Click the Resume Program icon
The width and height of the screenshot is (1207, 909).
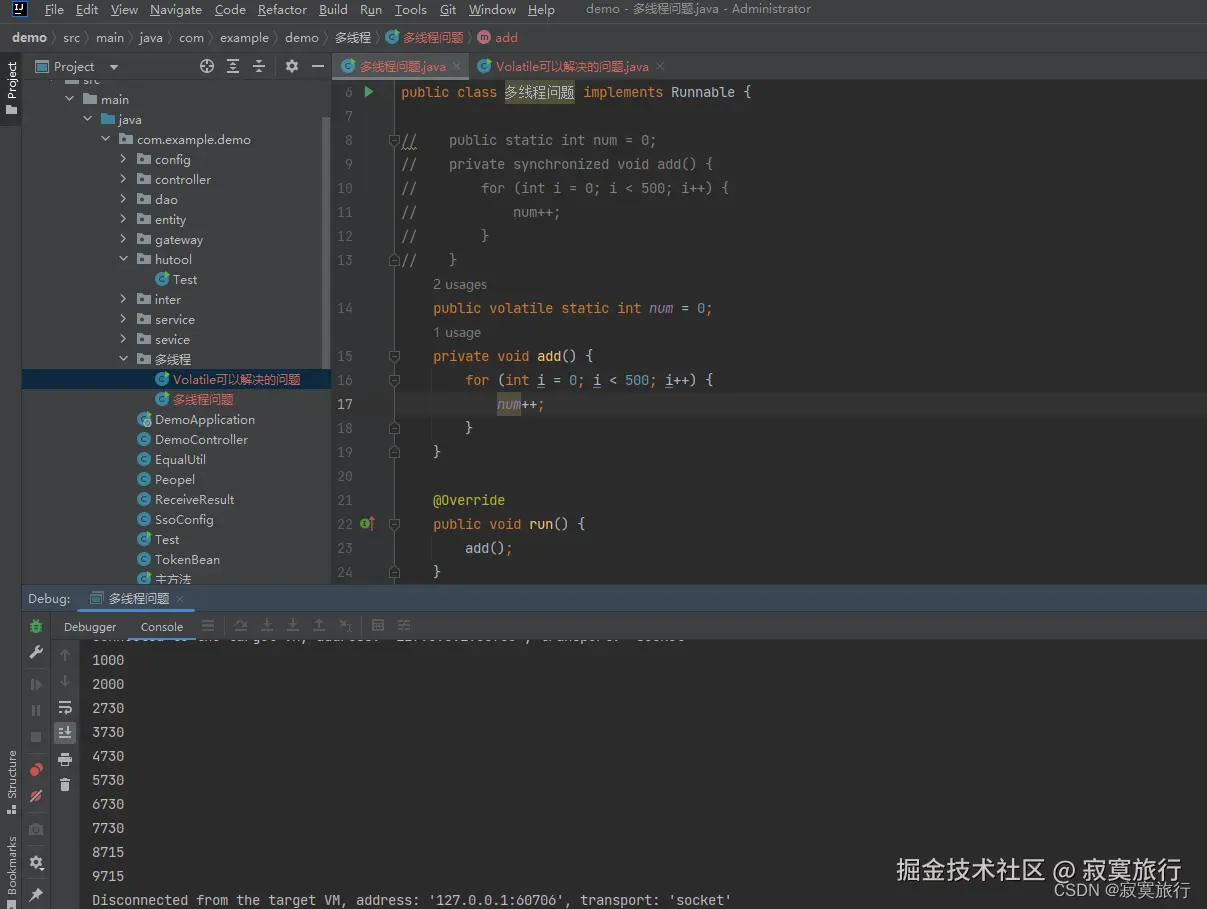click(36, 685)
